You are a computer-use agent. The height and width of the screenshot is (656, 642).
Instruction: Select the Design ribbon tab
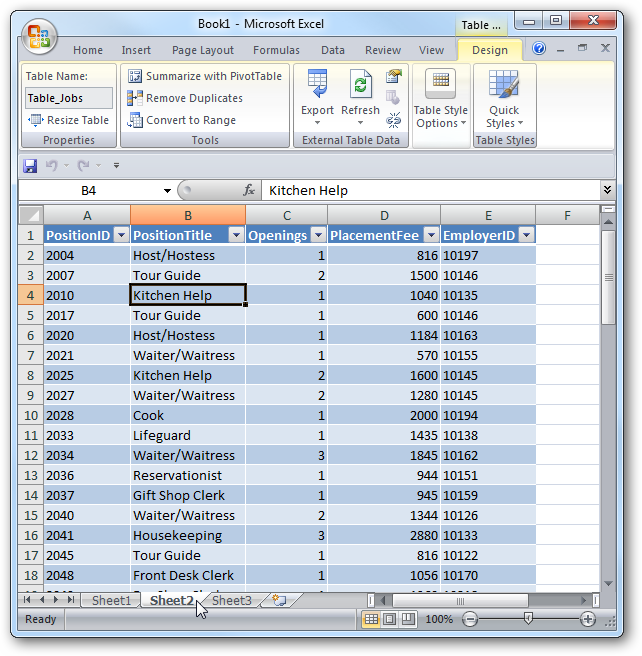point(490,50)
